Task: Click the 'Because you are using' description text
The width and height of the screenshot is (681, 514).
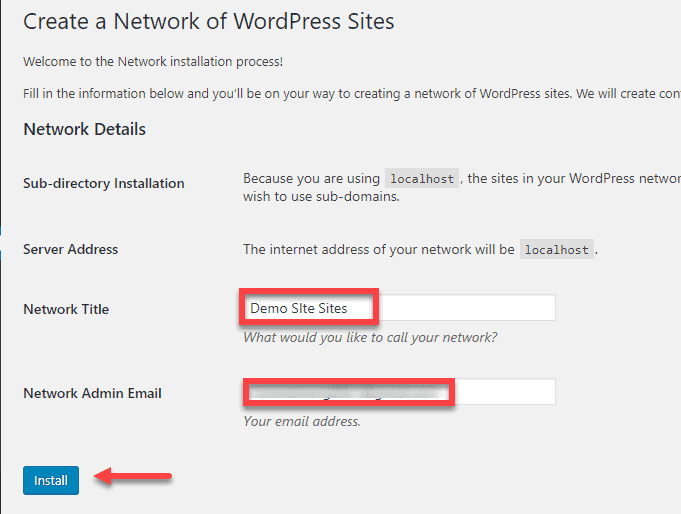Action: (x=311, y=179)
